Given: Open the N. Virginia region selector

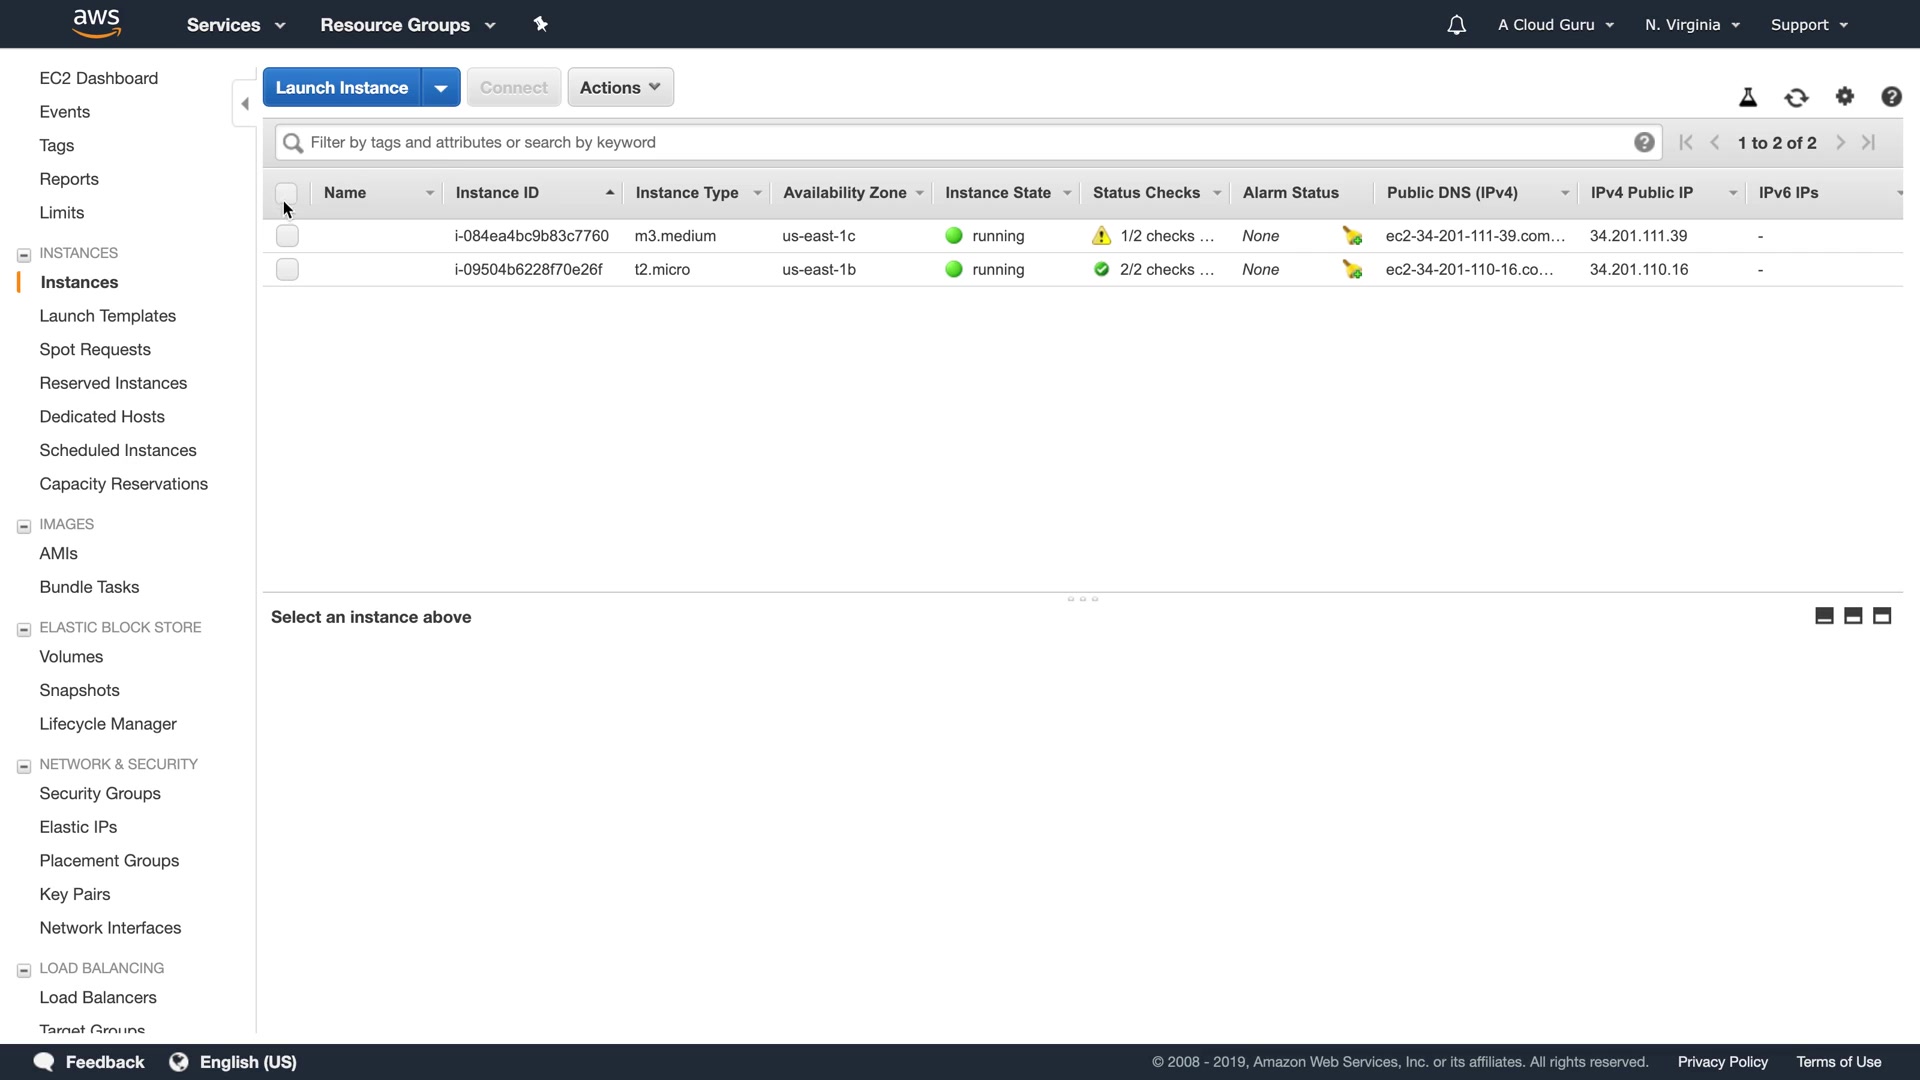Looking at the screenshot, I should pyautogui.click(x=1692, y=25).
